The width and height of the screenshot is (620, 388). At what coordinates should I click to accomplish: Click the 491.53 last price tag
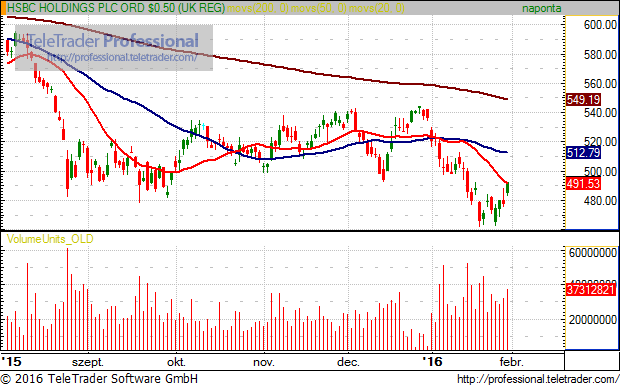point(583,184)
